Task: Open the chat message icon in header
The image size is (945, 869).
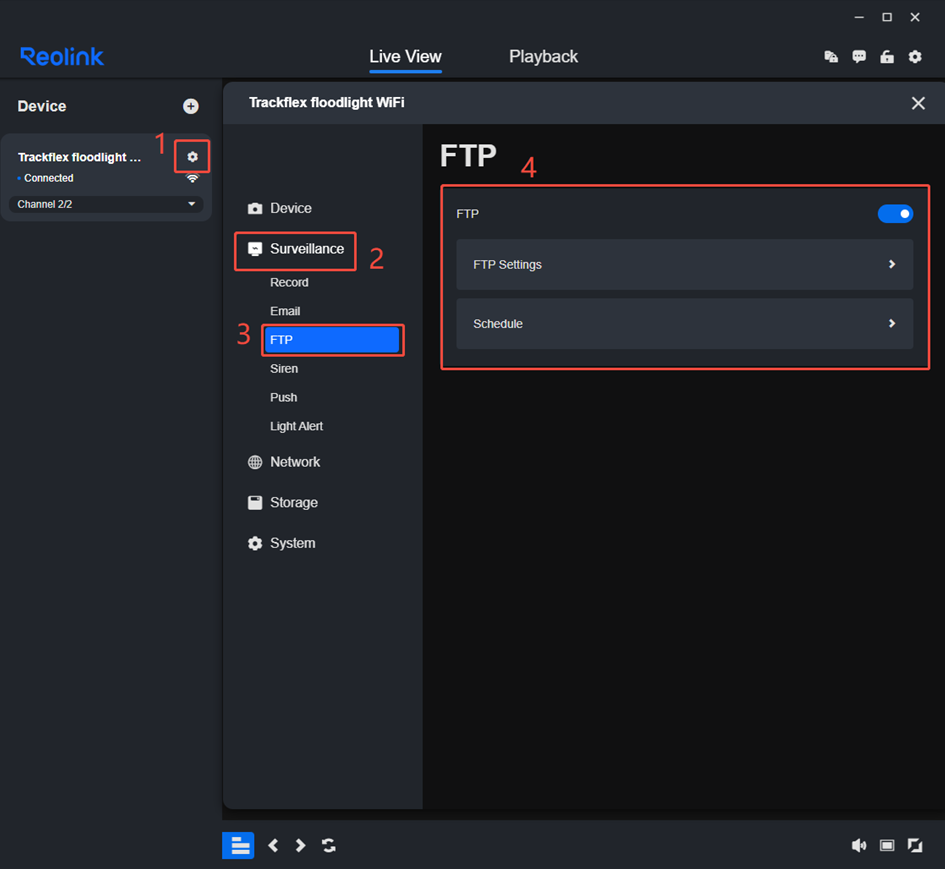Action: click(859, 57)
